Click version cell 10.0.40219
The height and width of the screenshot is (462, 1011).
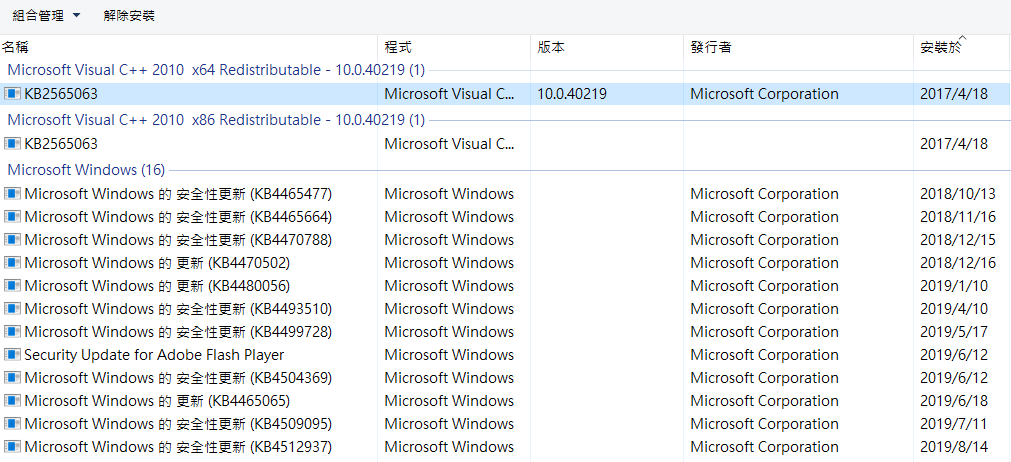572,94
